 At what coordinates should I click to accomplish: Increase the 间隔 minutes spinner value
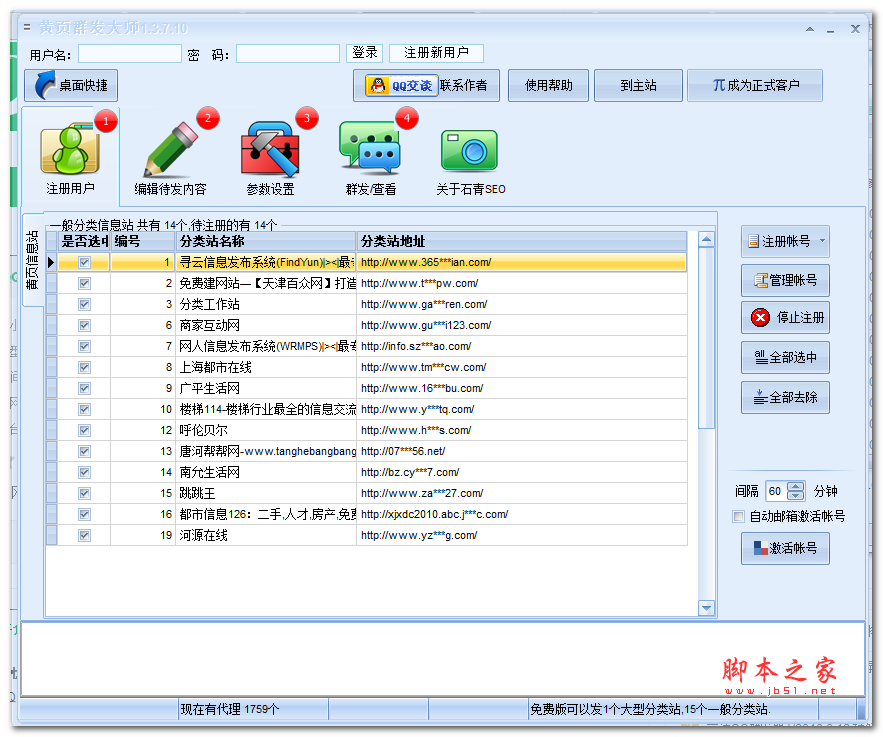point(796,487)
